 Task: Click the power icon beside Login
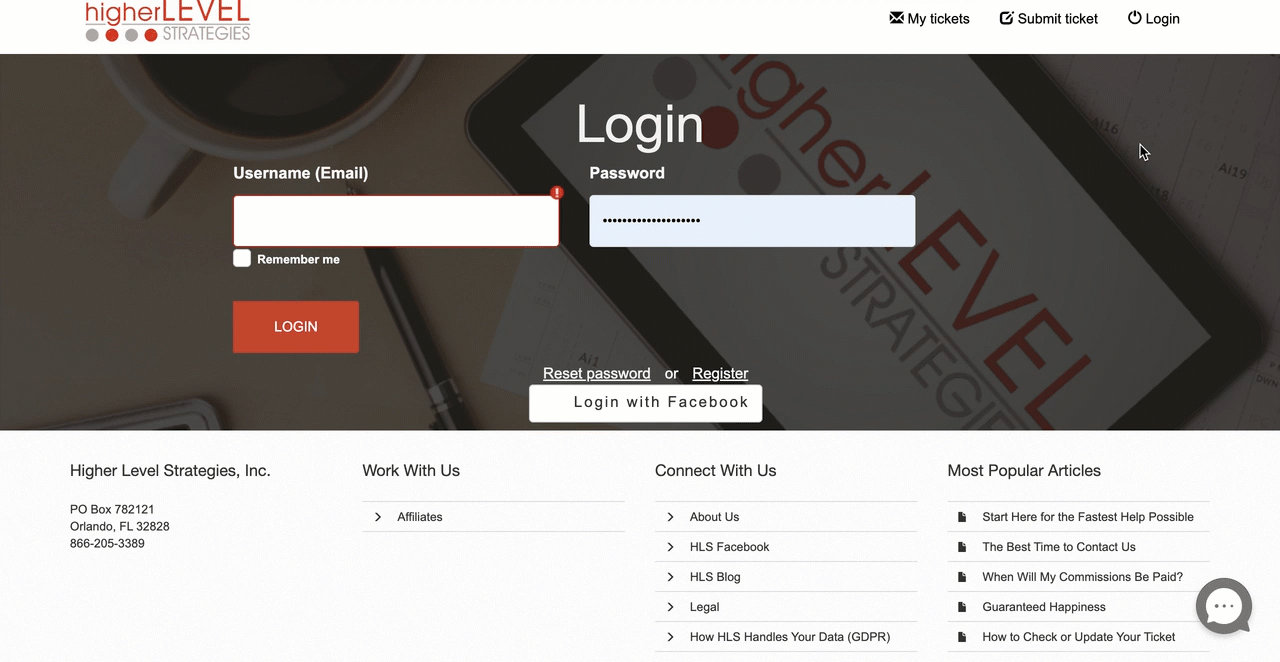(1134, 18)
